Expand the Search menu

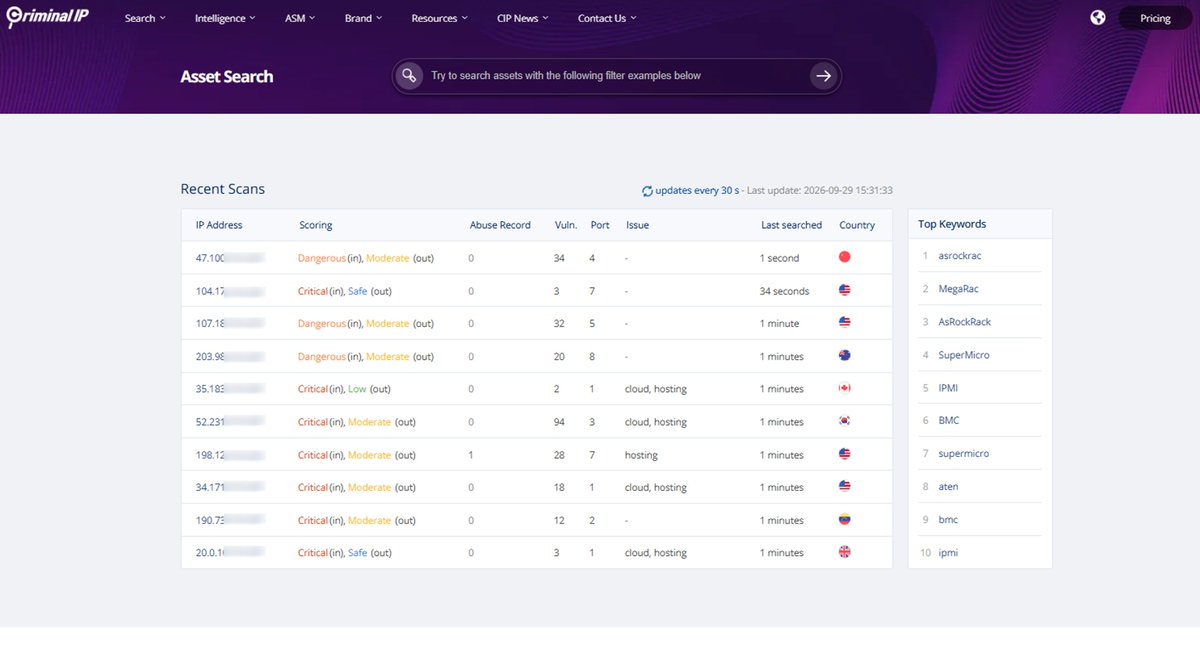(x=145, y=18)
